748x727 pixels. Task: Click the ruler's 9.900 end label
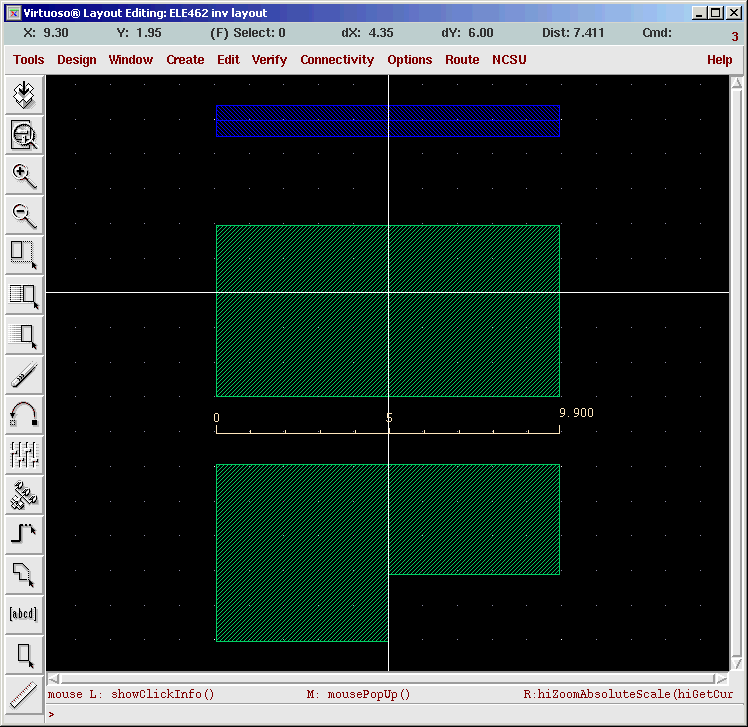576,413
